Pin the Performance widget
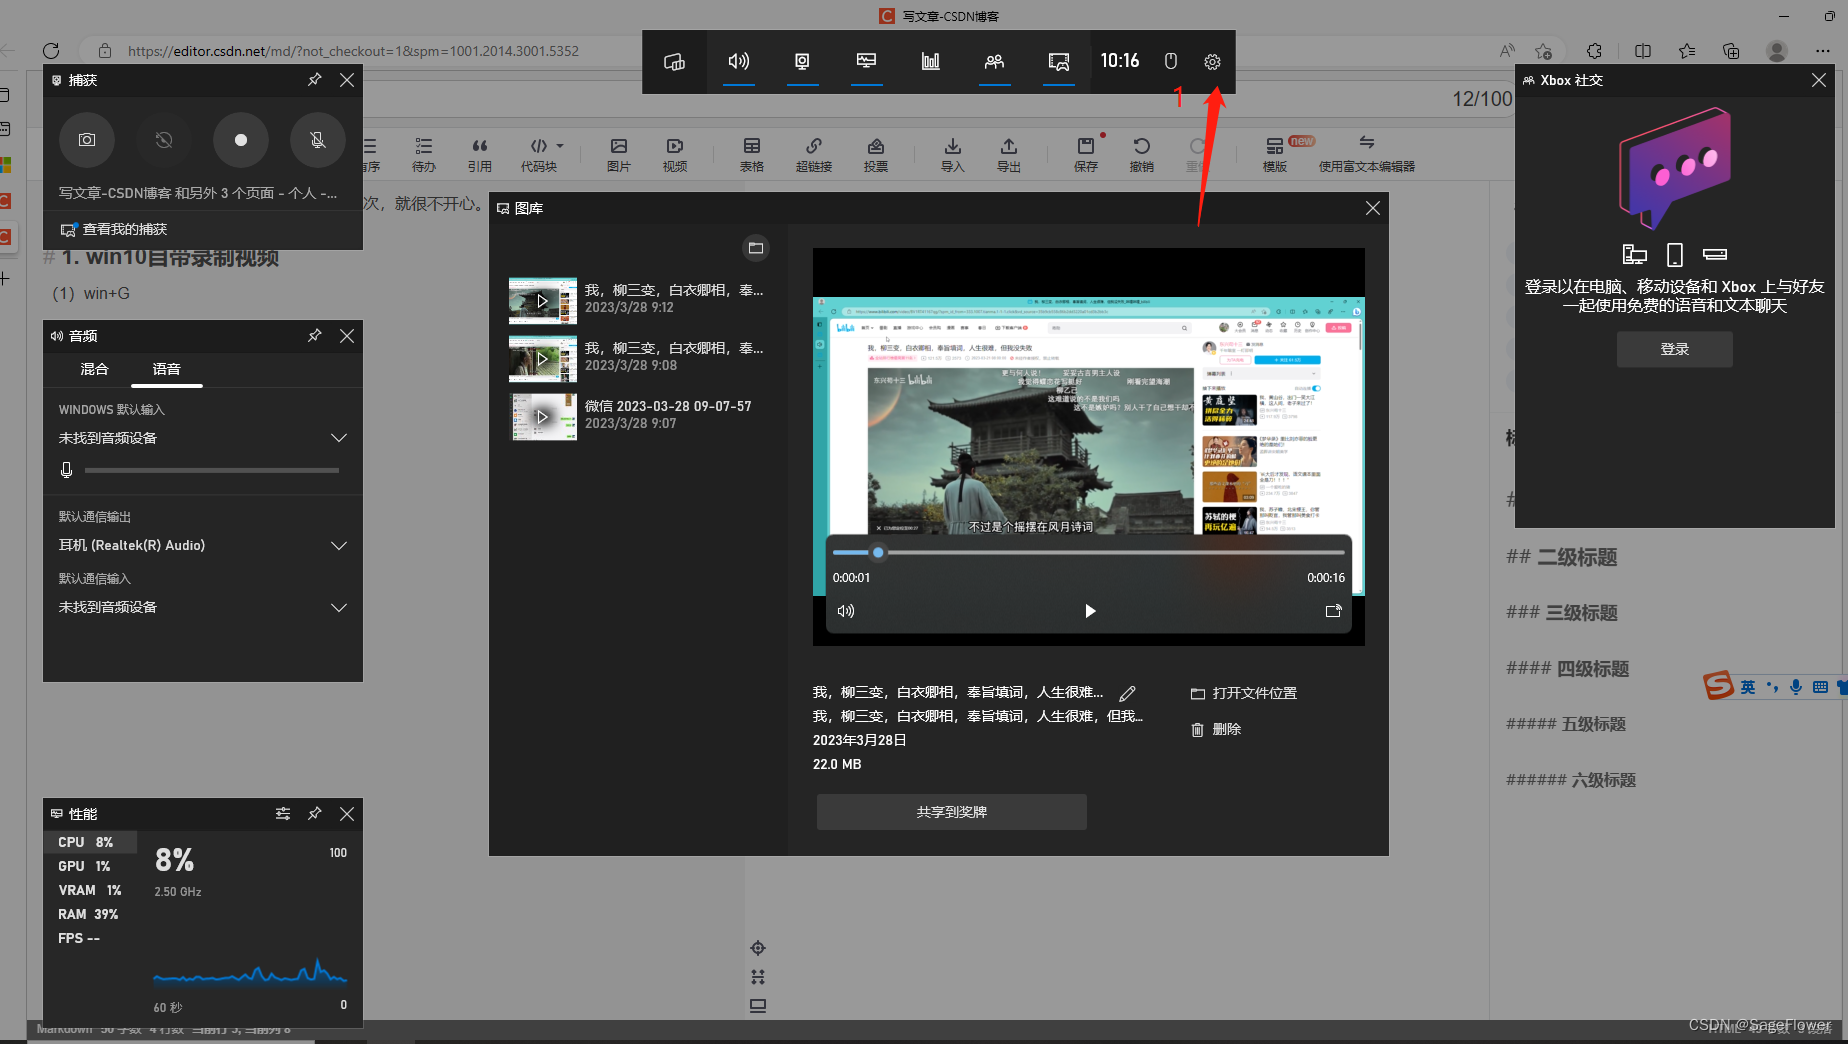Viewport: 1848px width, 1044px height. [315, 814]
